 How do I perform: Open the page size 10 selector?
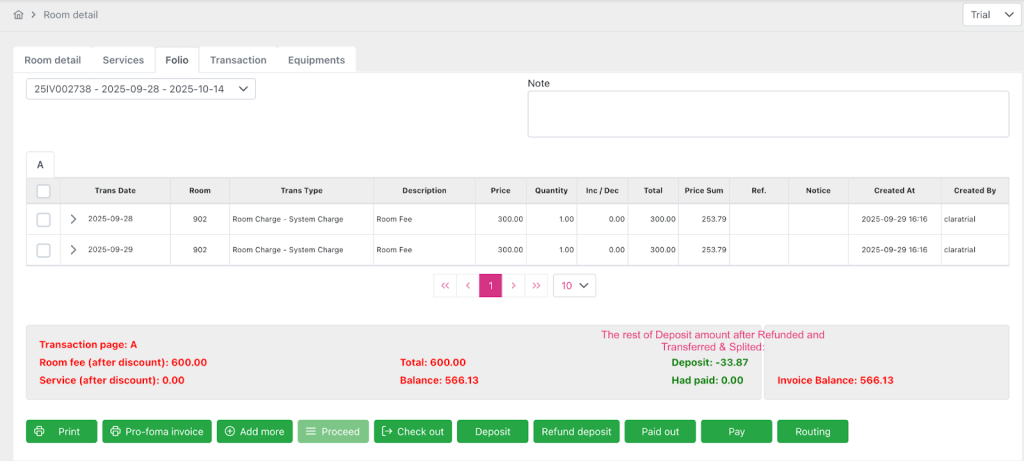(574, 285)
